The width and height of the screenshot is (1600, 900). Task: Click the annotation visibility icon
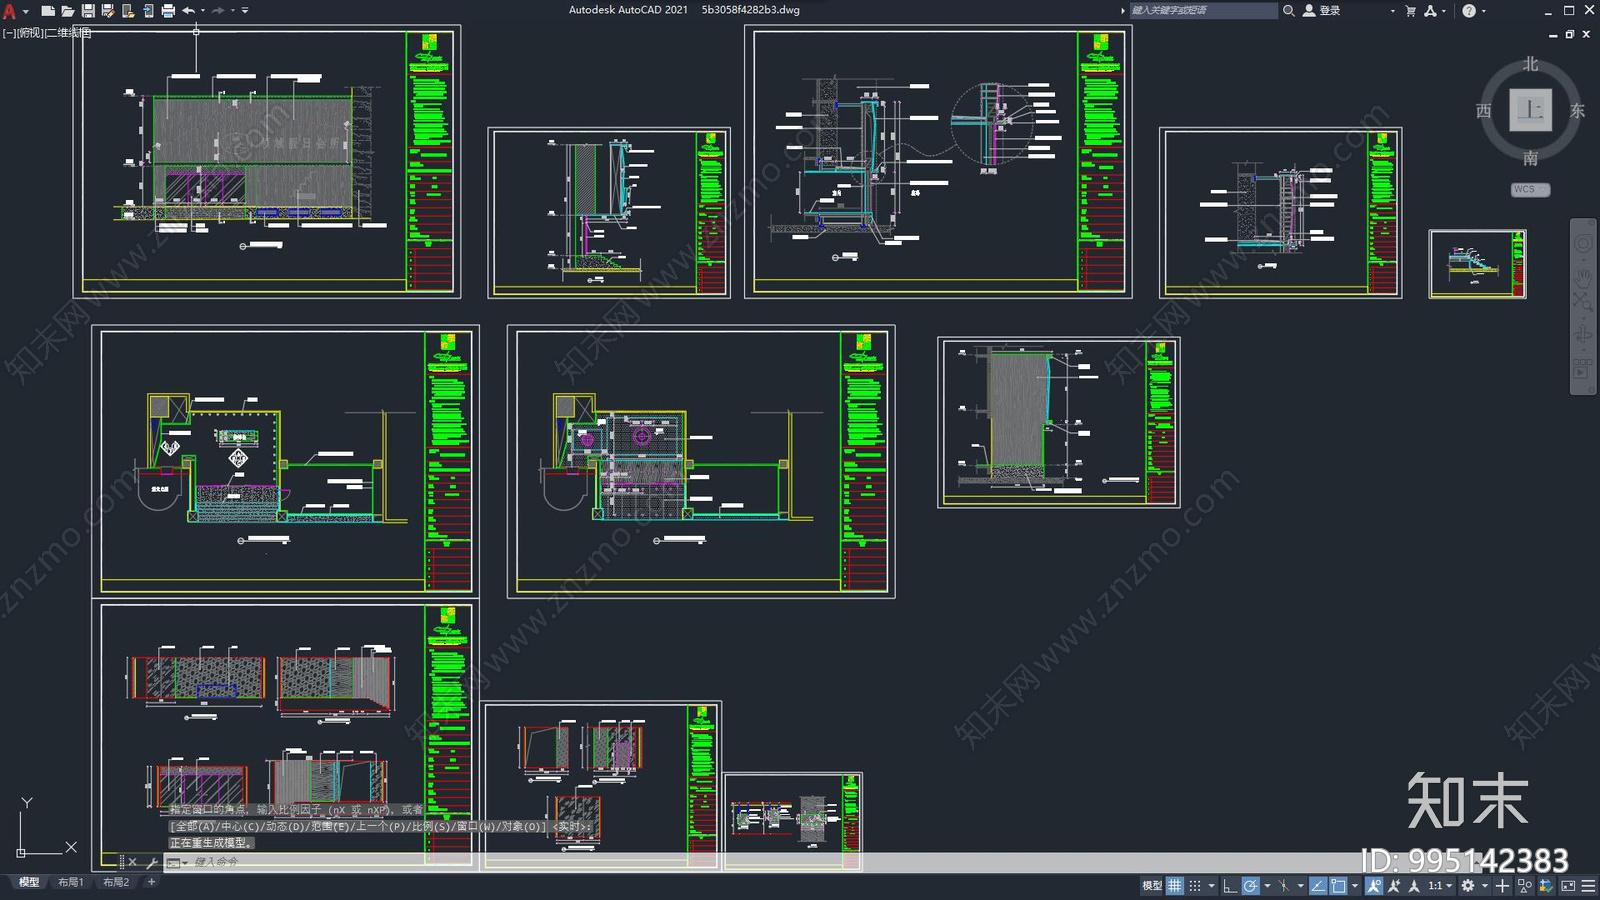[x=1374, y=886]
